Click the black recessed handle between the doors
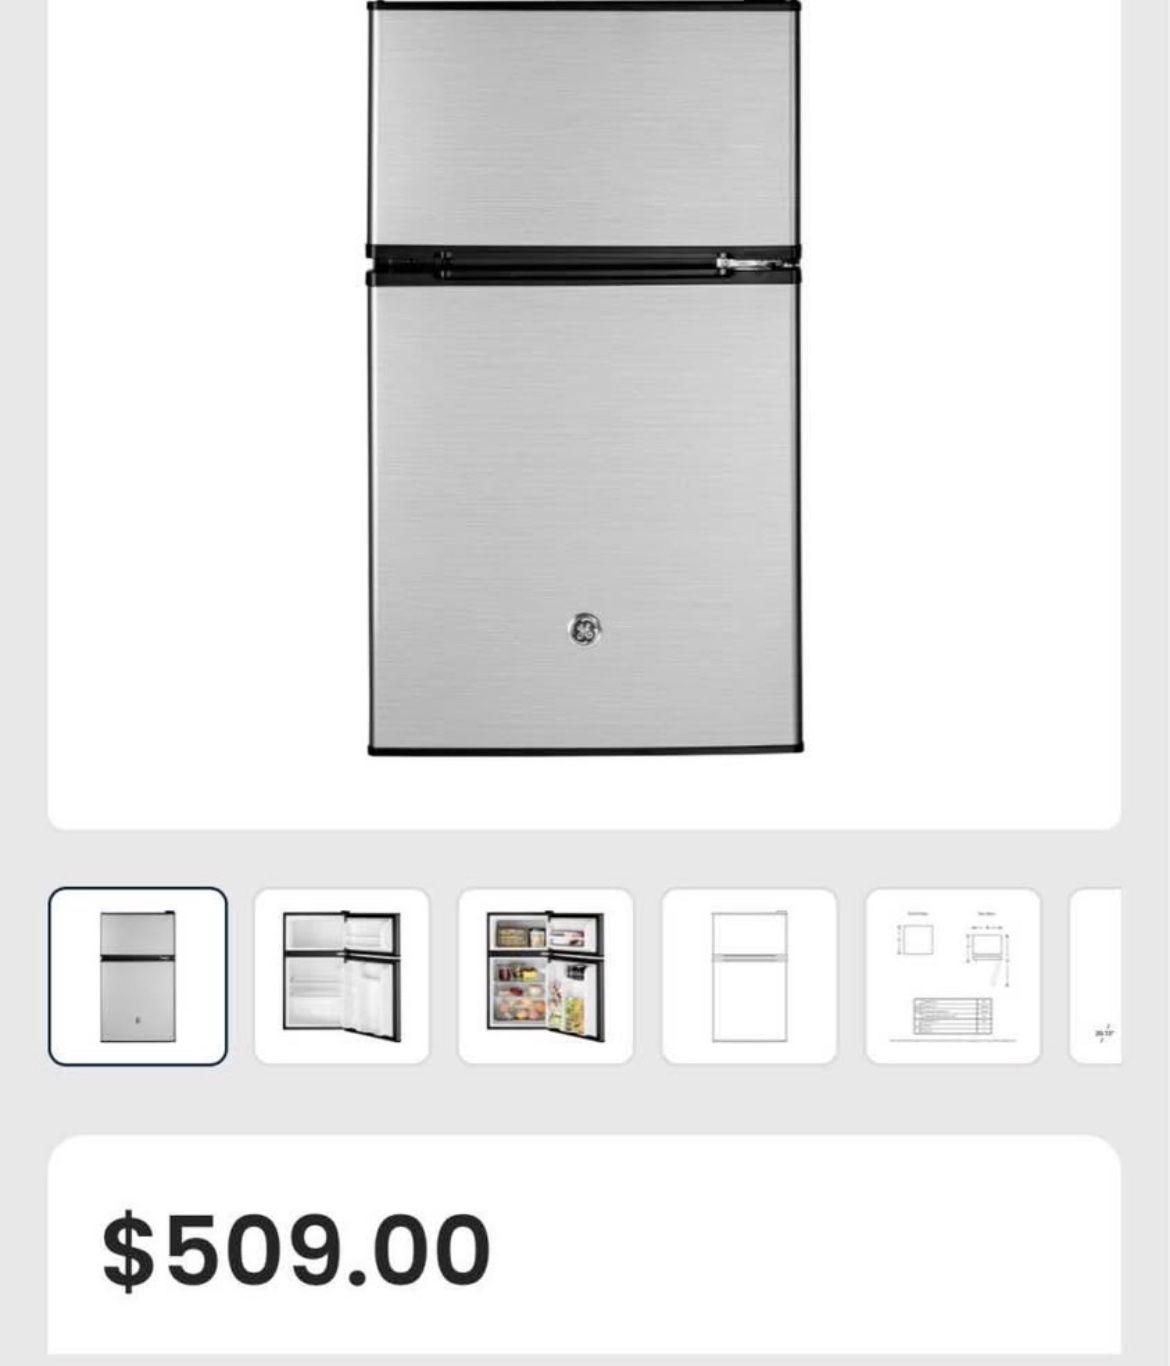 point(584,264)
